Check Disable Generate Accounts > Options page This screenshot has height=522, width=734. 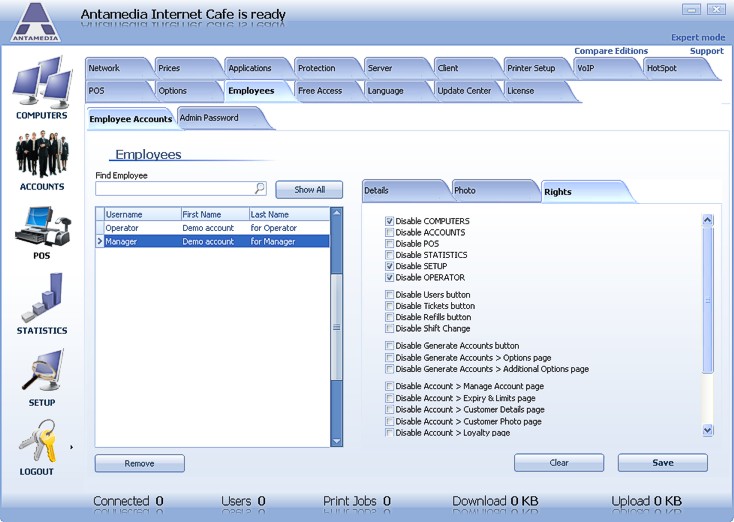point(389,357)
